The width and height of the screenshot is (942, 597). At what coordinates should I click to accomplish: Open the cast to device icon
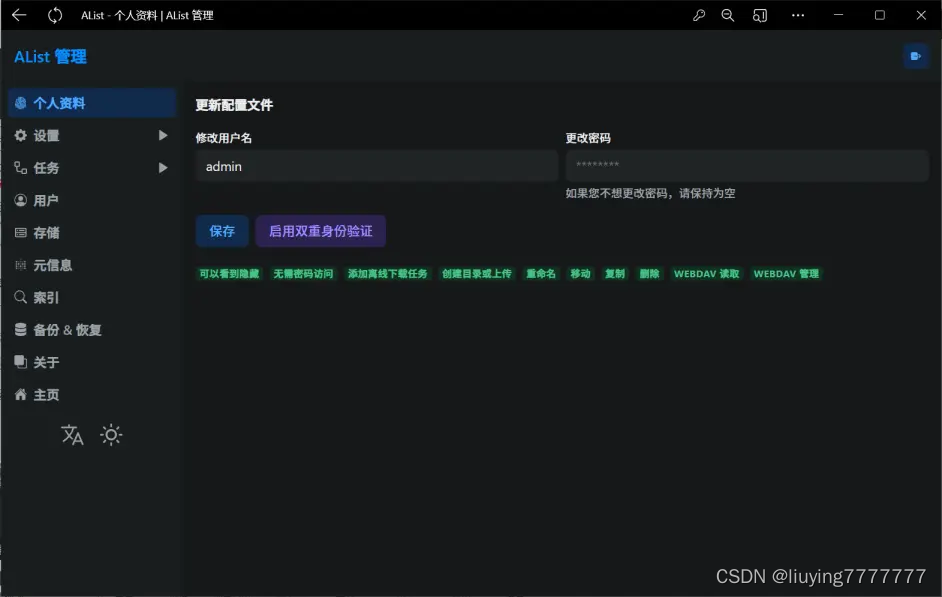[760, 15]
